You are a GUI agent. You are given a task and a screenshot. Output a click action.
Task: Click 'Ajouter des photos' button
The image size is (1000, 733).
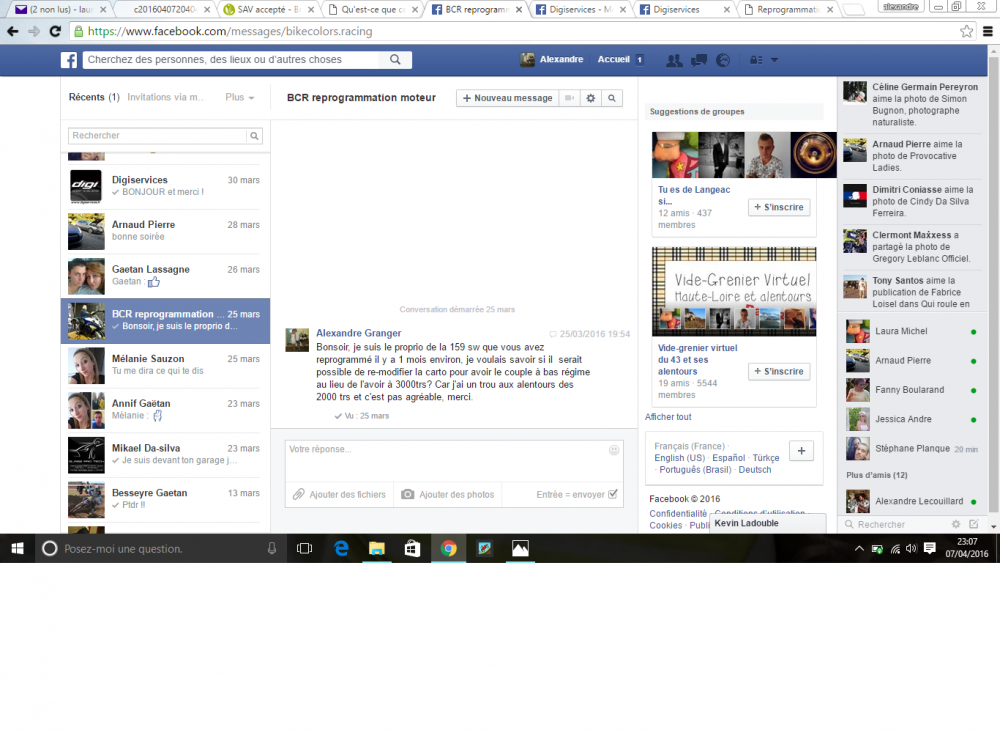pos(448,494)
